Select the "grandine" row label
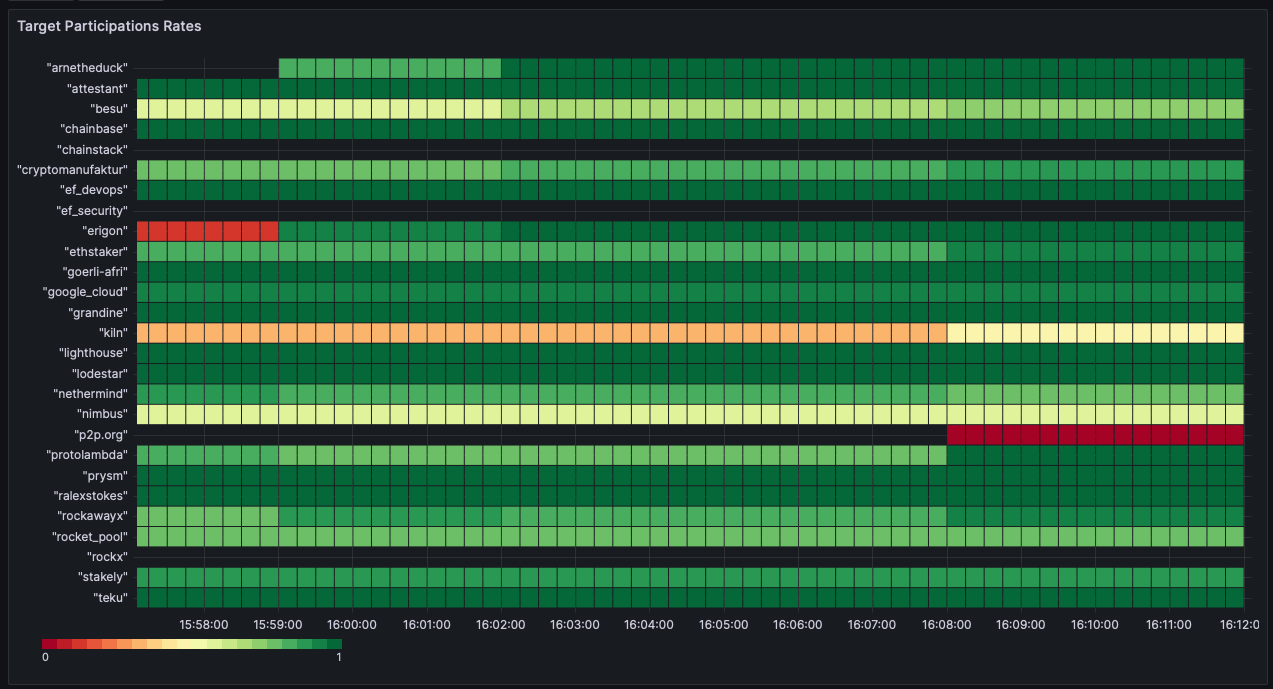The image size is (1273, 689). pyautogui.click(x=98, y=313)
